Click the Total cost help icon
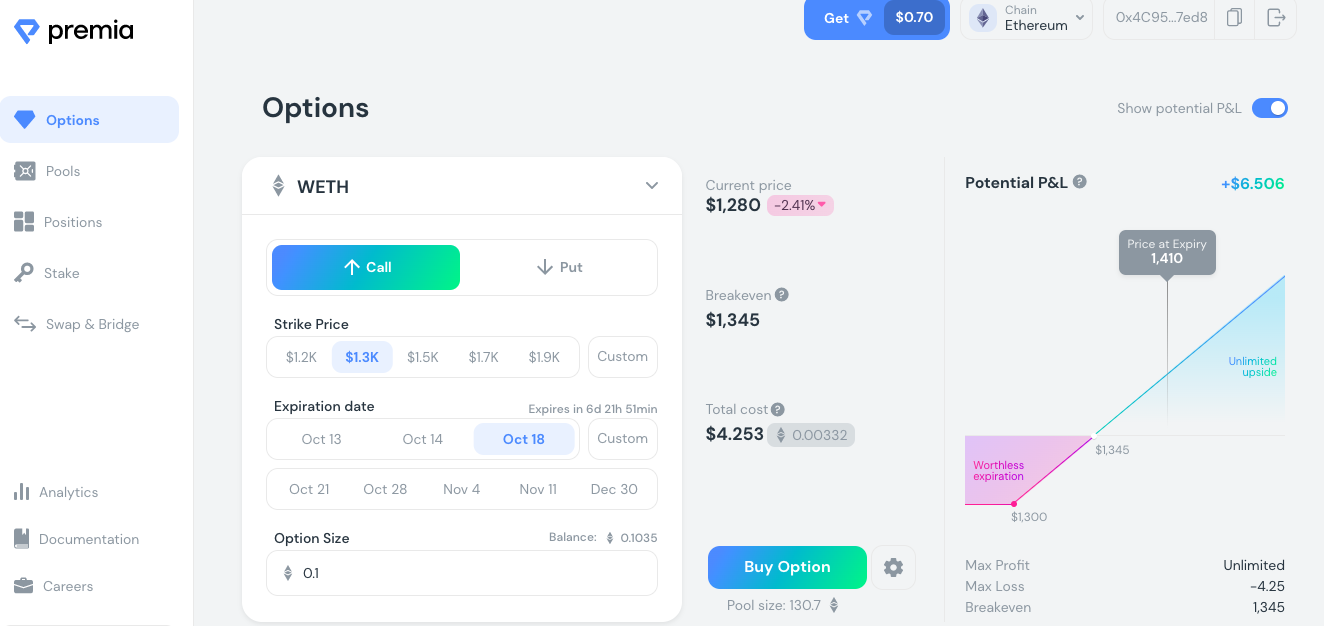Screen dimensions: 1324x626 [778, 409]
